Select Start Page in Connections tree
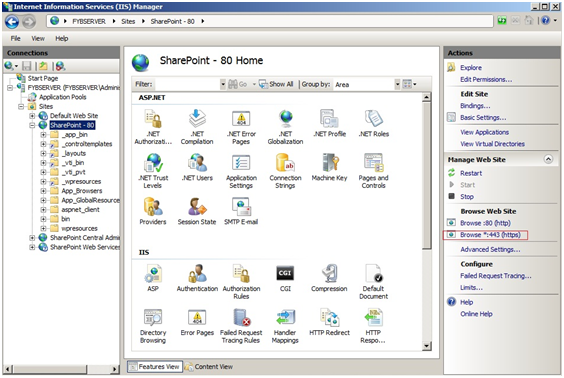The image size is (564, 378). pos(43,78)
